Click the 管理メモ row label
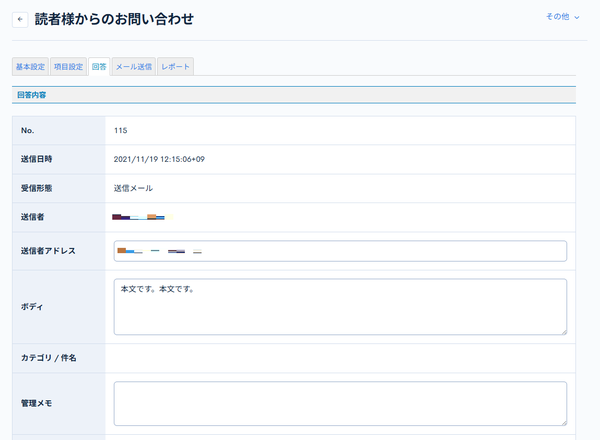This screenshot has width=600, height=440. (36, 403)
